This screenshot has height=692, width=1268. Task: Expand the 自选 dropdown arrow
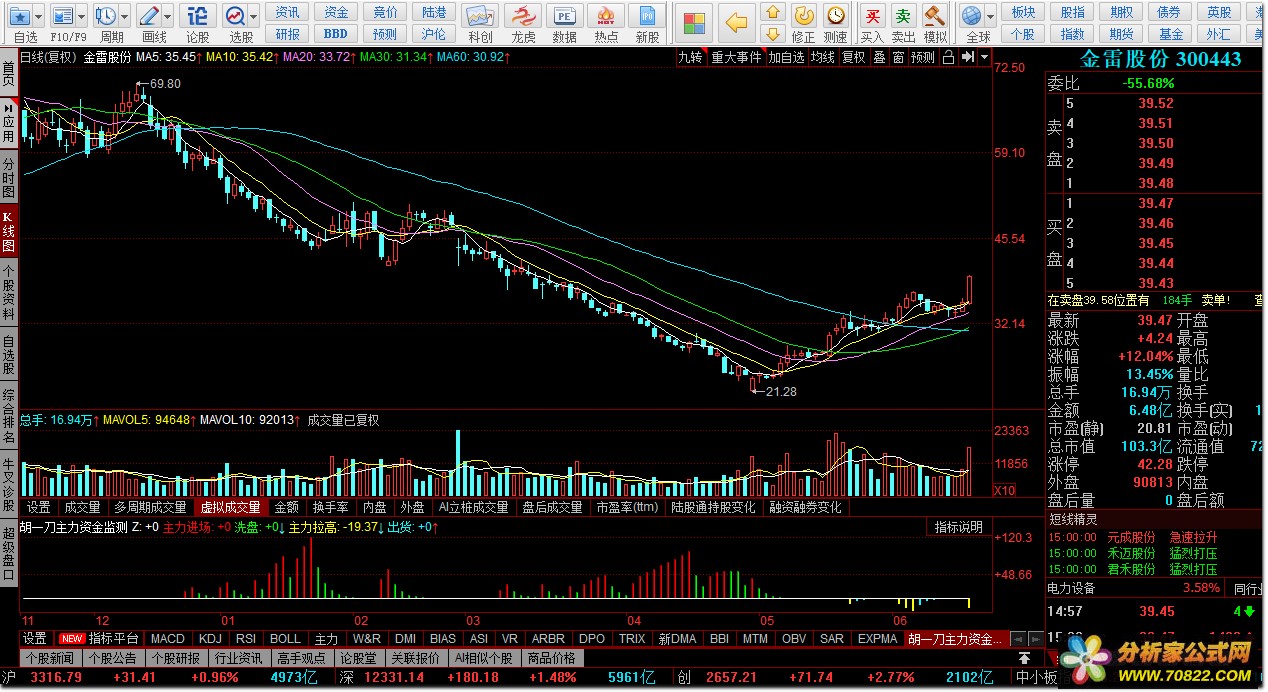click(x=39, y=17)
